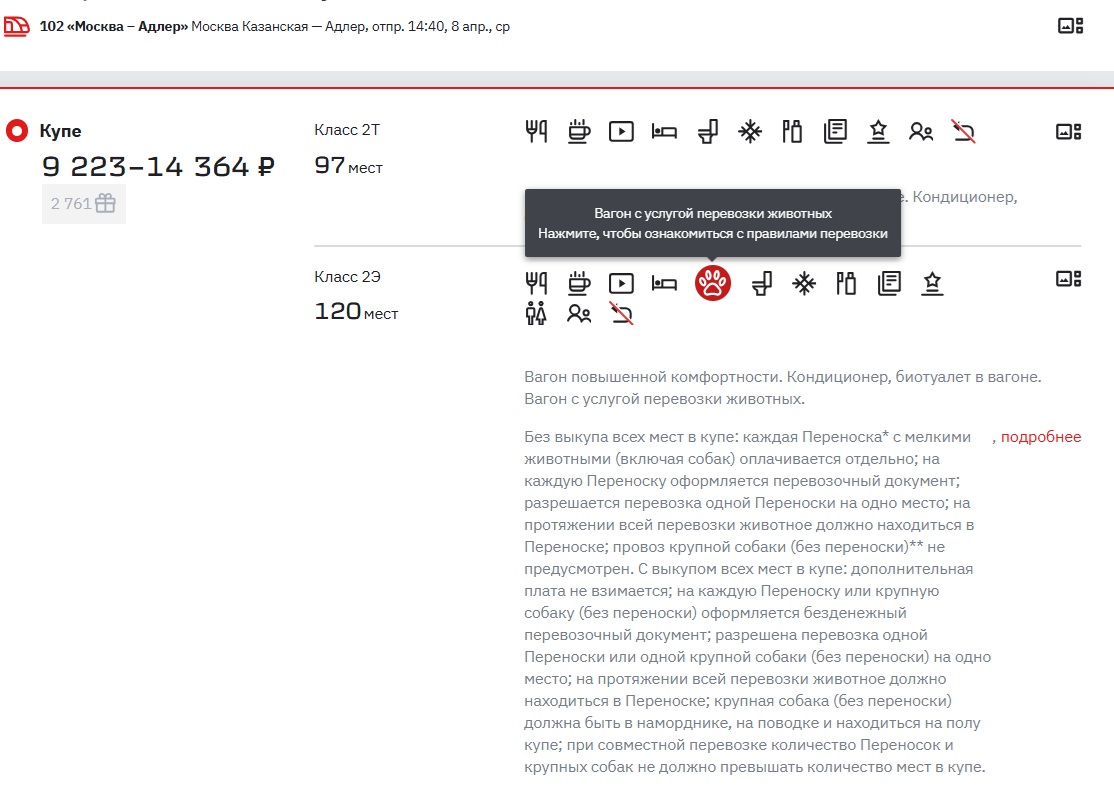
Task: Click the star icon in Класс 2Т row
Action: click(878, 131)
